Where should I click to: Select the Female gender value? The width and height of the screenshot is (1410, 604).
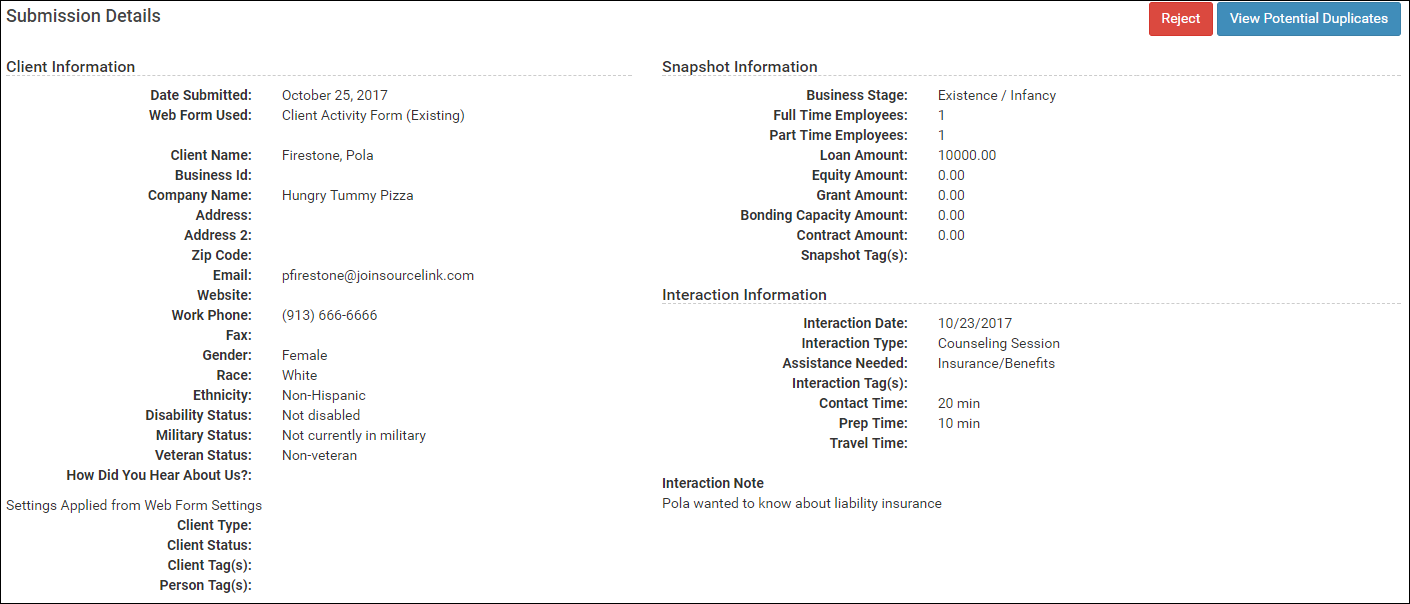pyautogui.click(x=304, y=355)
